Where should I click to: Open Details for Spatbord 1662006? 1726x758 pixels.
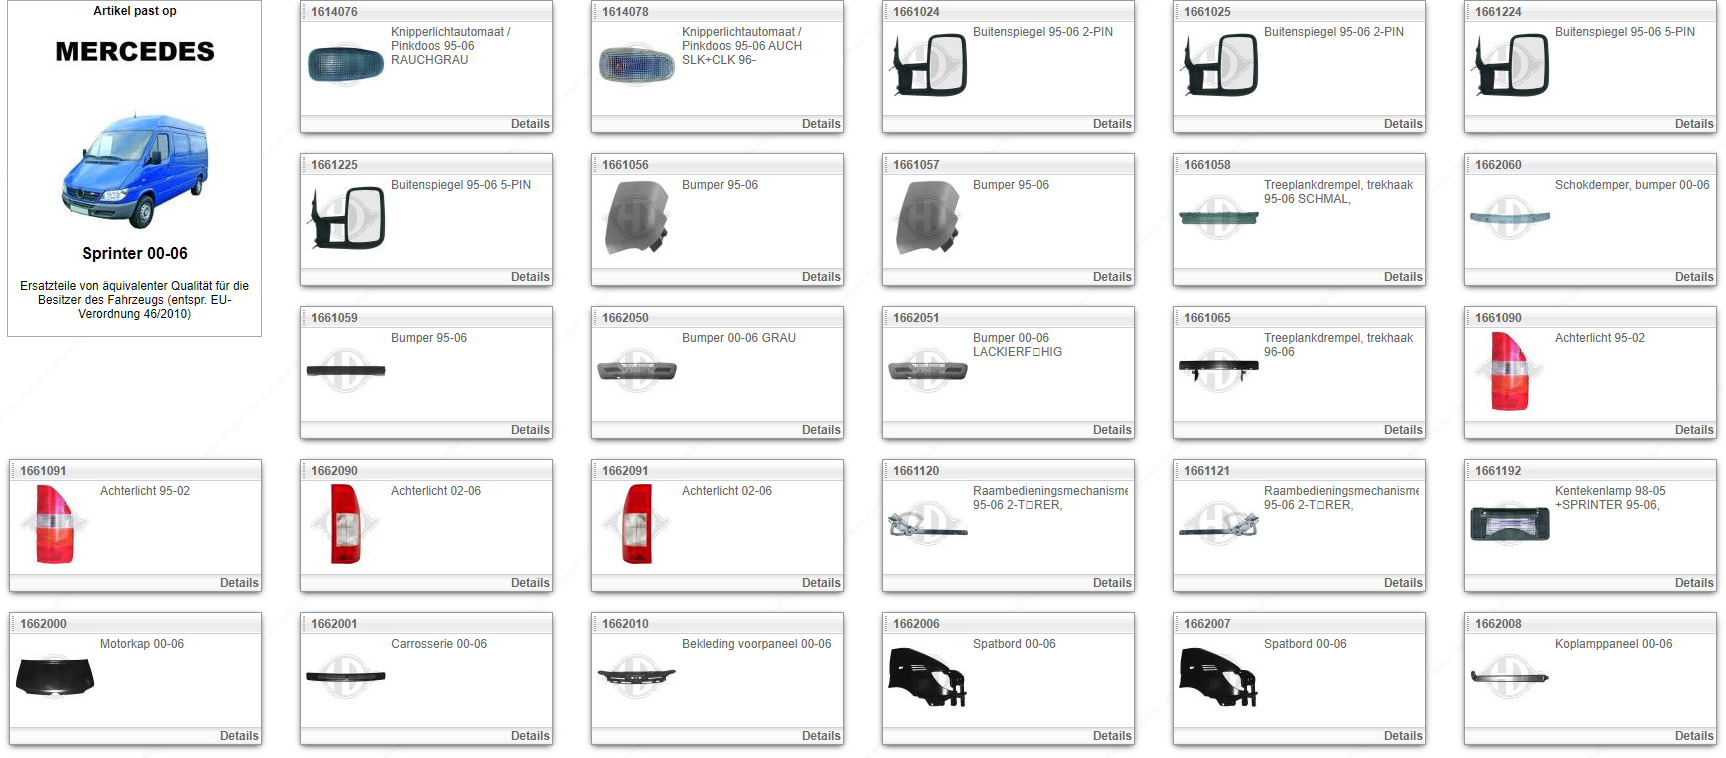[x=1112, y=736]
